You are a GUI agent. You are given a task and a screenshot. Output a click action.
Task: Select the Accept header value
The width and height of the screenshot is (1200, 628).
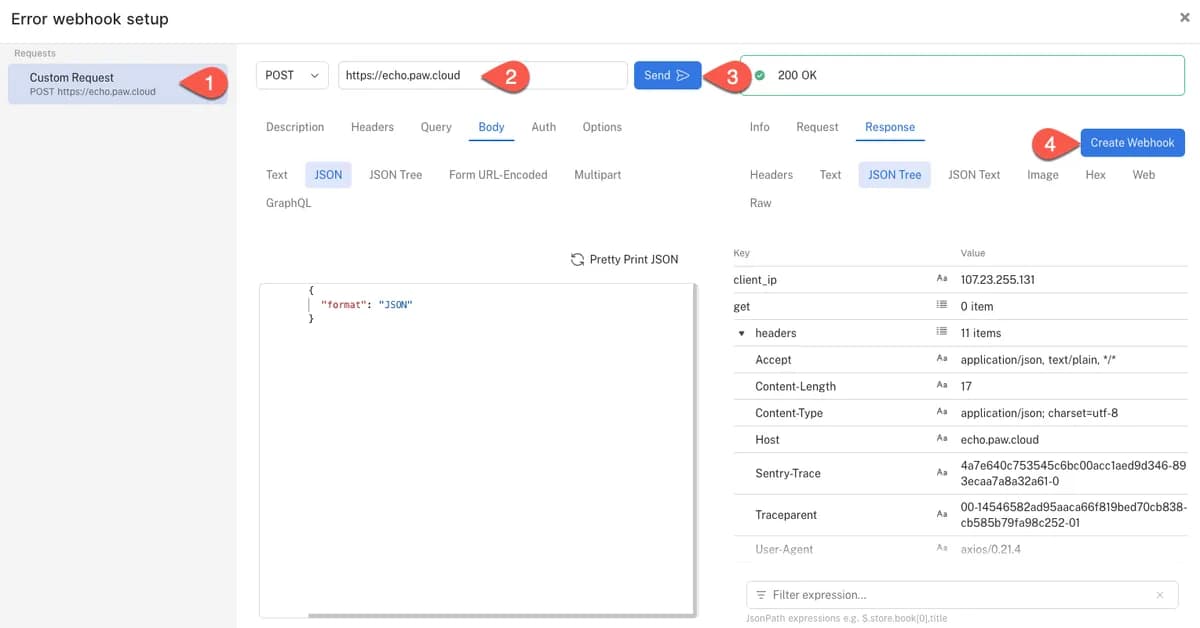tap(1038, 359)
